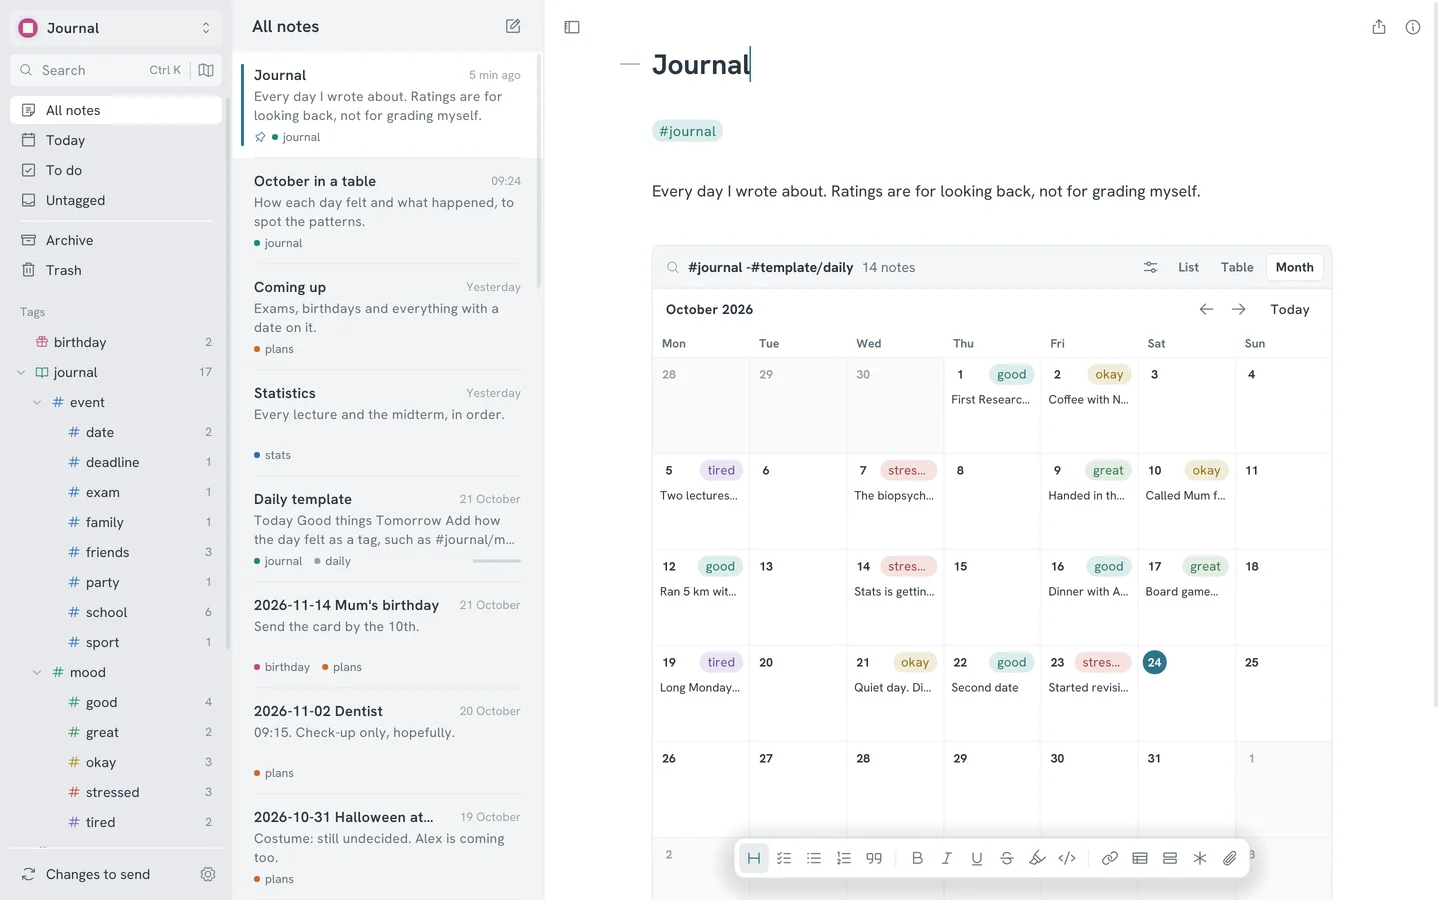1440x900 pixels.
Task: Toggle strikethrough formatting
Action: click(1007, 858)
